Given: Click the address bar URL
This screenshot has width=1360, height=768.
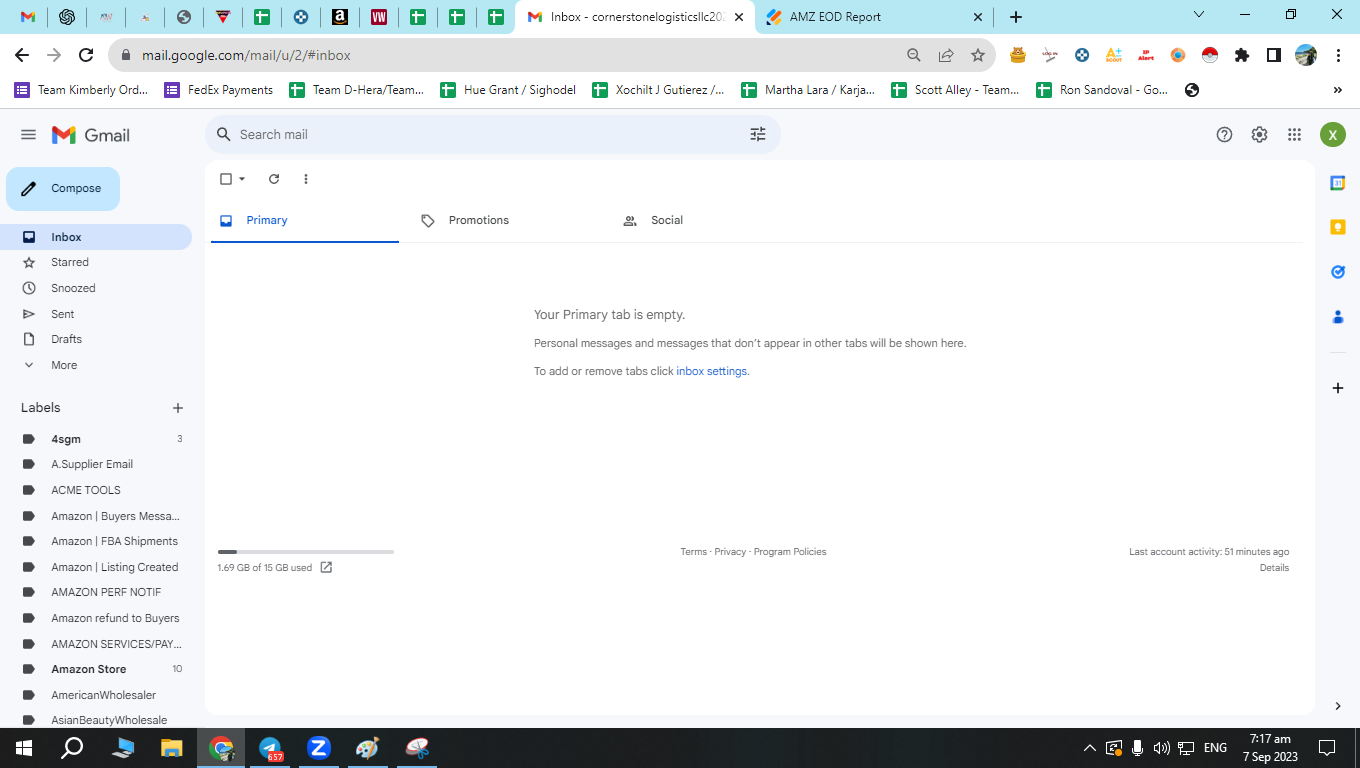Looking at the screenshot, I should tap(246, 55).
